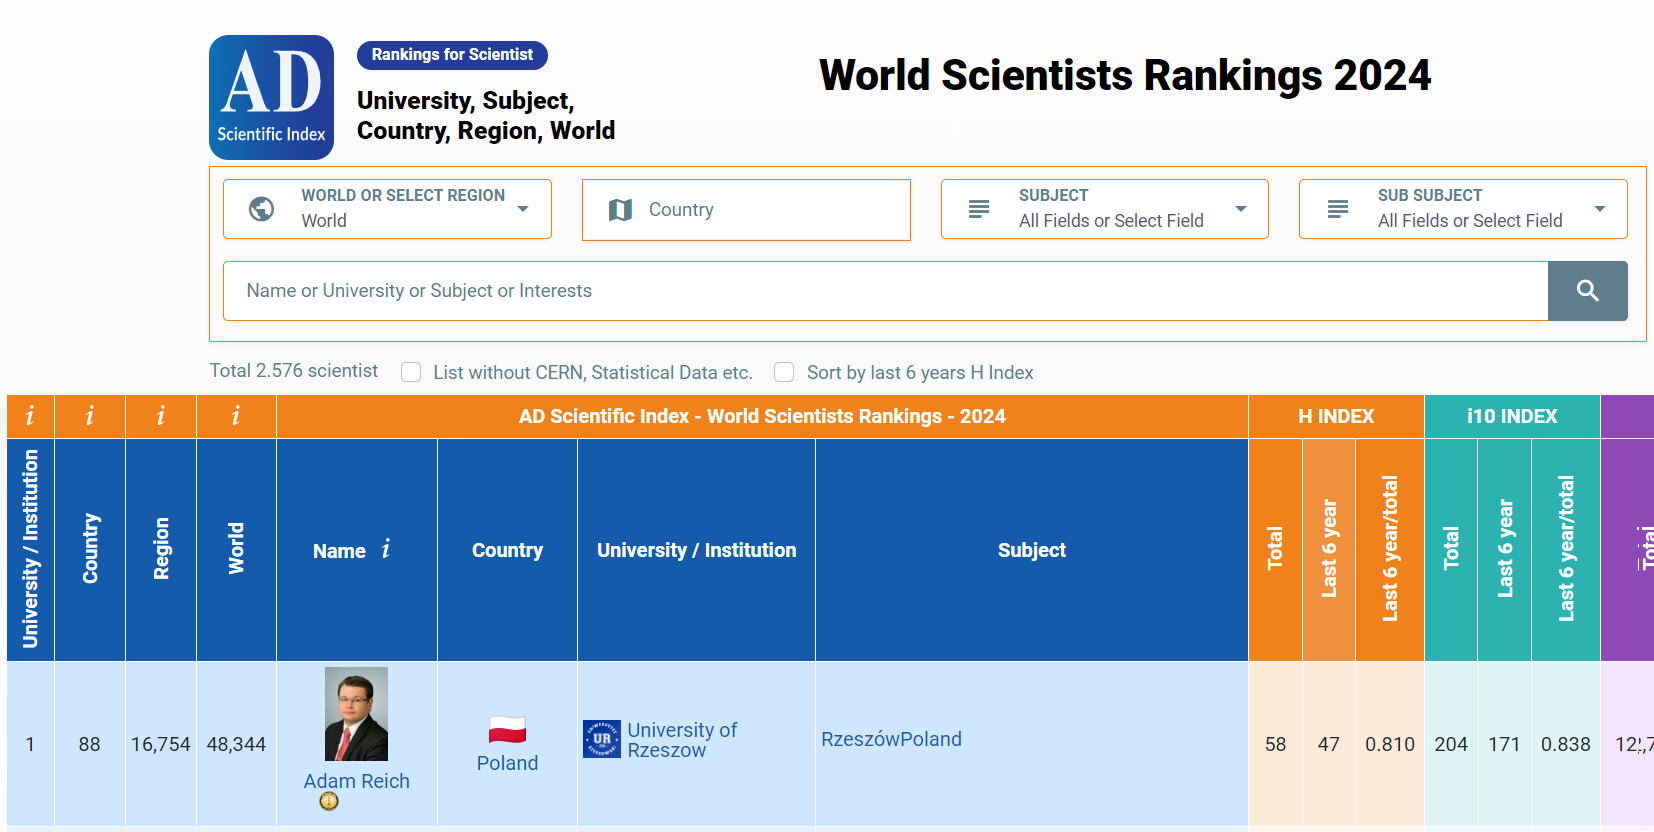Click the Rankings for Scientist badge
The height and width of the screenshot is (832, 1654).
pos(452,55)
